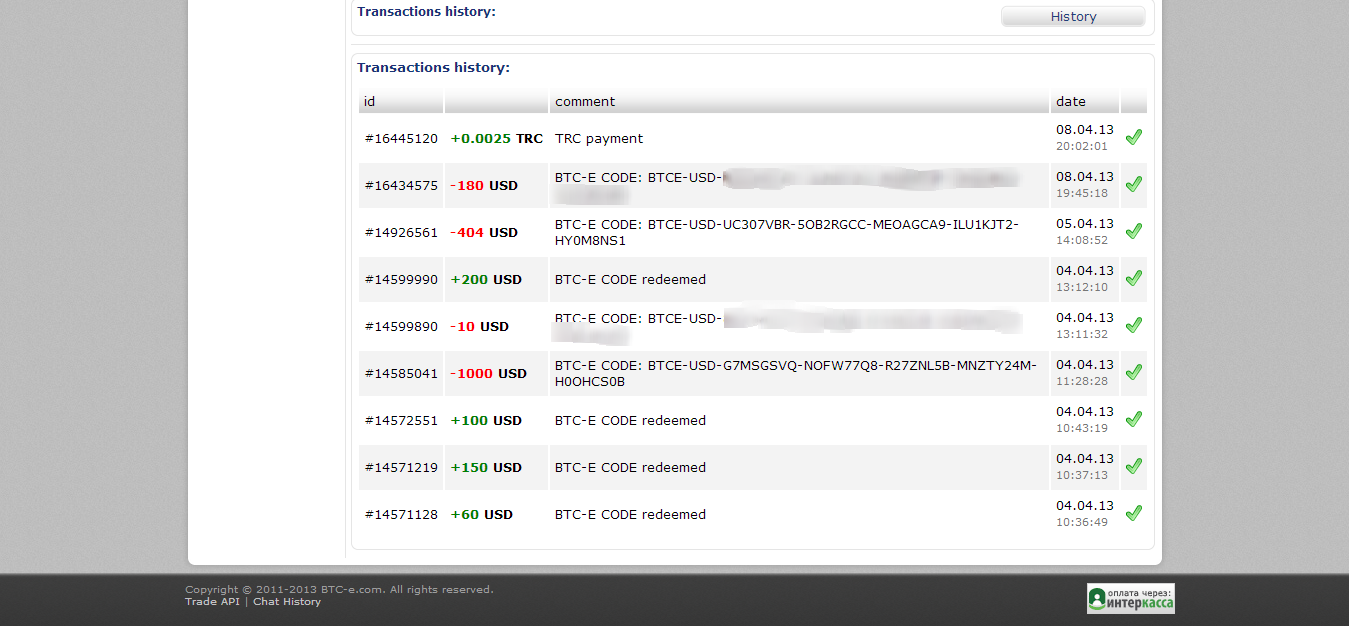Click the -10 USD amount
Screen dimensions: 1349x626
(x=480, y=327)
